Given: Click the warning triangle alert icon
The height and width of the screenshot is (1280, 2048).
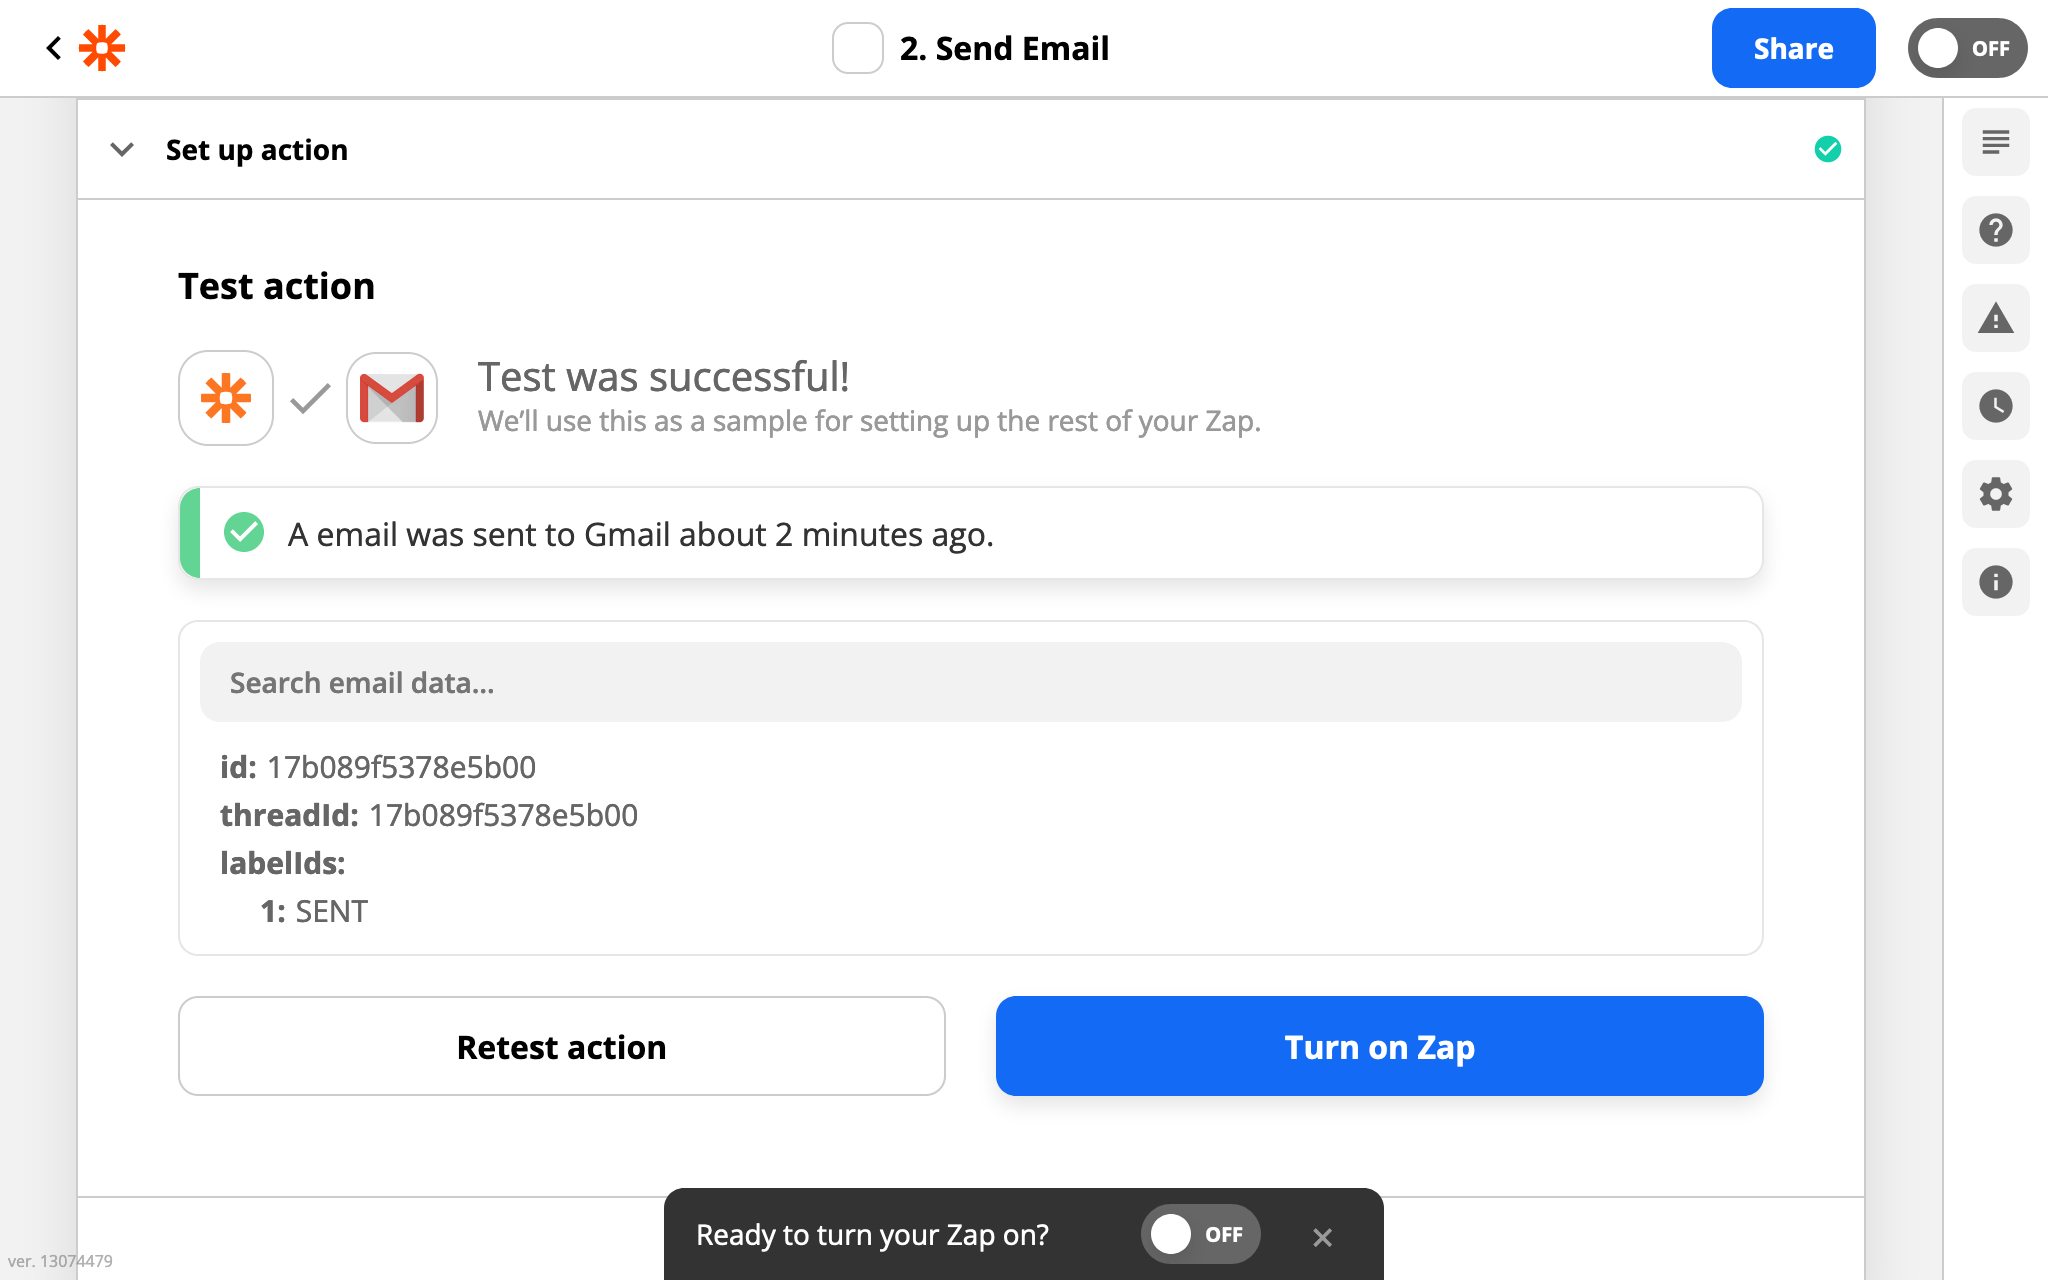Looking at the screenshot, I should tap(1996, 317).
